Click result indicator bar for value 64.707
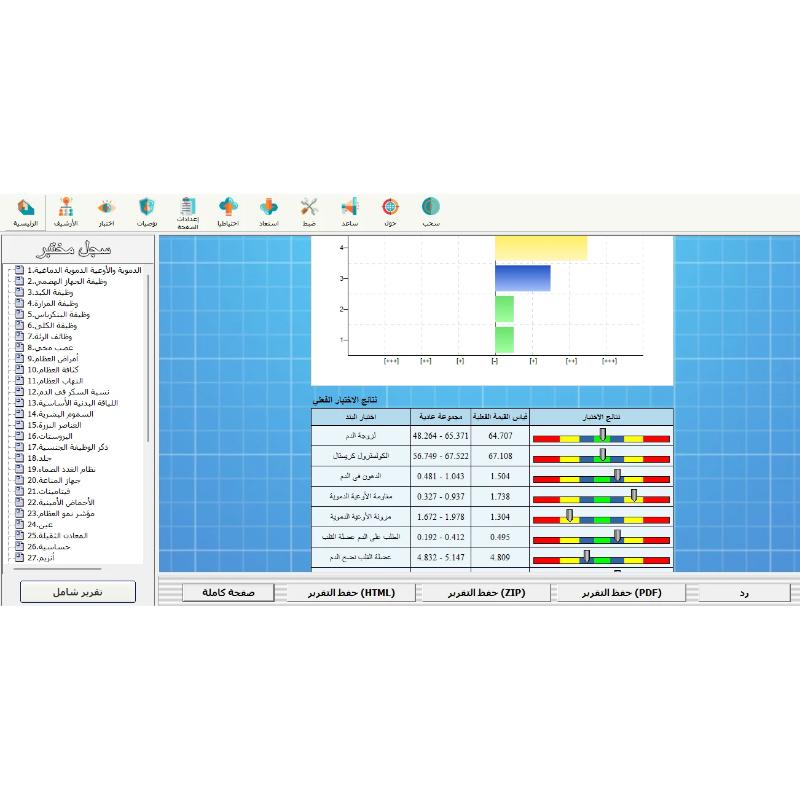This screenshot has height=800, width=800. click(x=602, y=437)
